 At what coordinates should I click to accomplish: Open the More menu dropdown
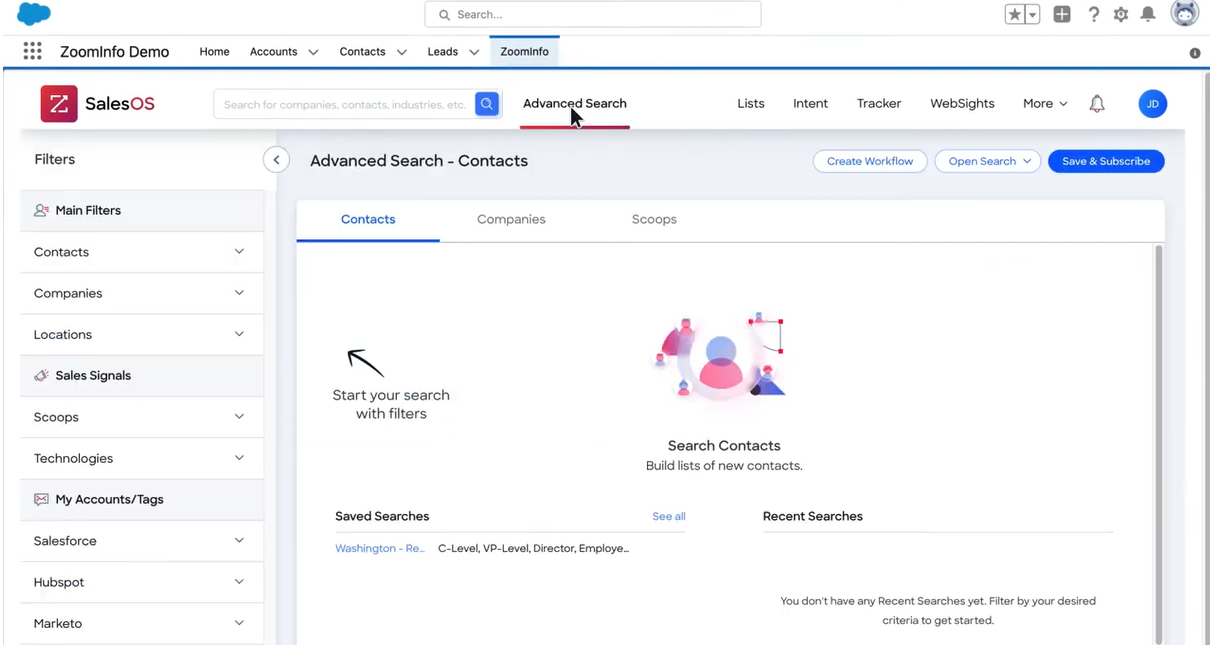click(x=1045, y=104)
